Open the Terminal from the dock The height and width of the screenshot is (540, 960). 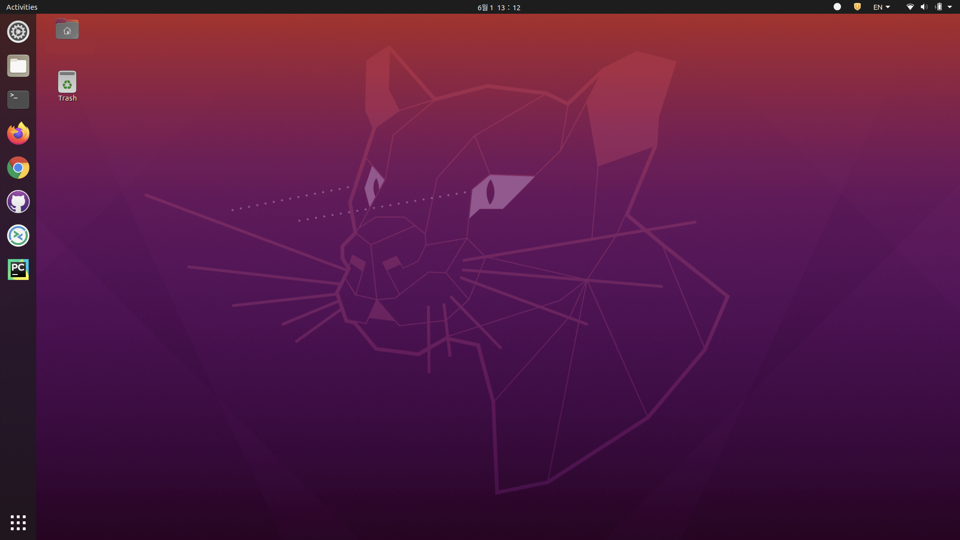[x=18, y=99]
